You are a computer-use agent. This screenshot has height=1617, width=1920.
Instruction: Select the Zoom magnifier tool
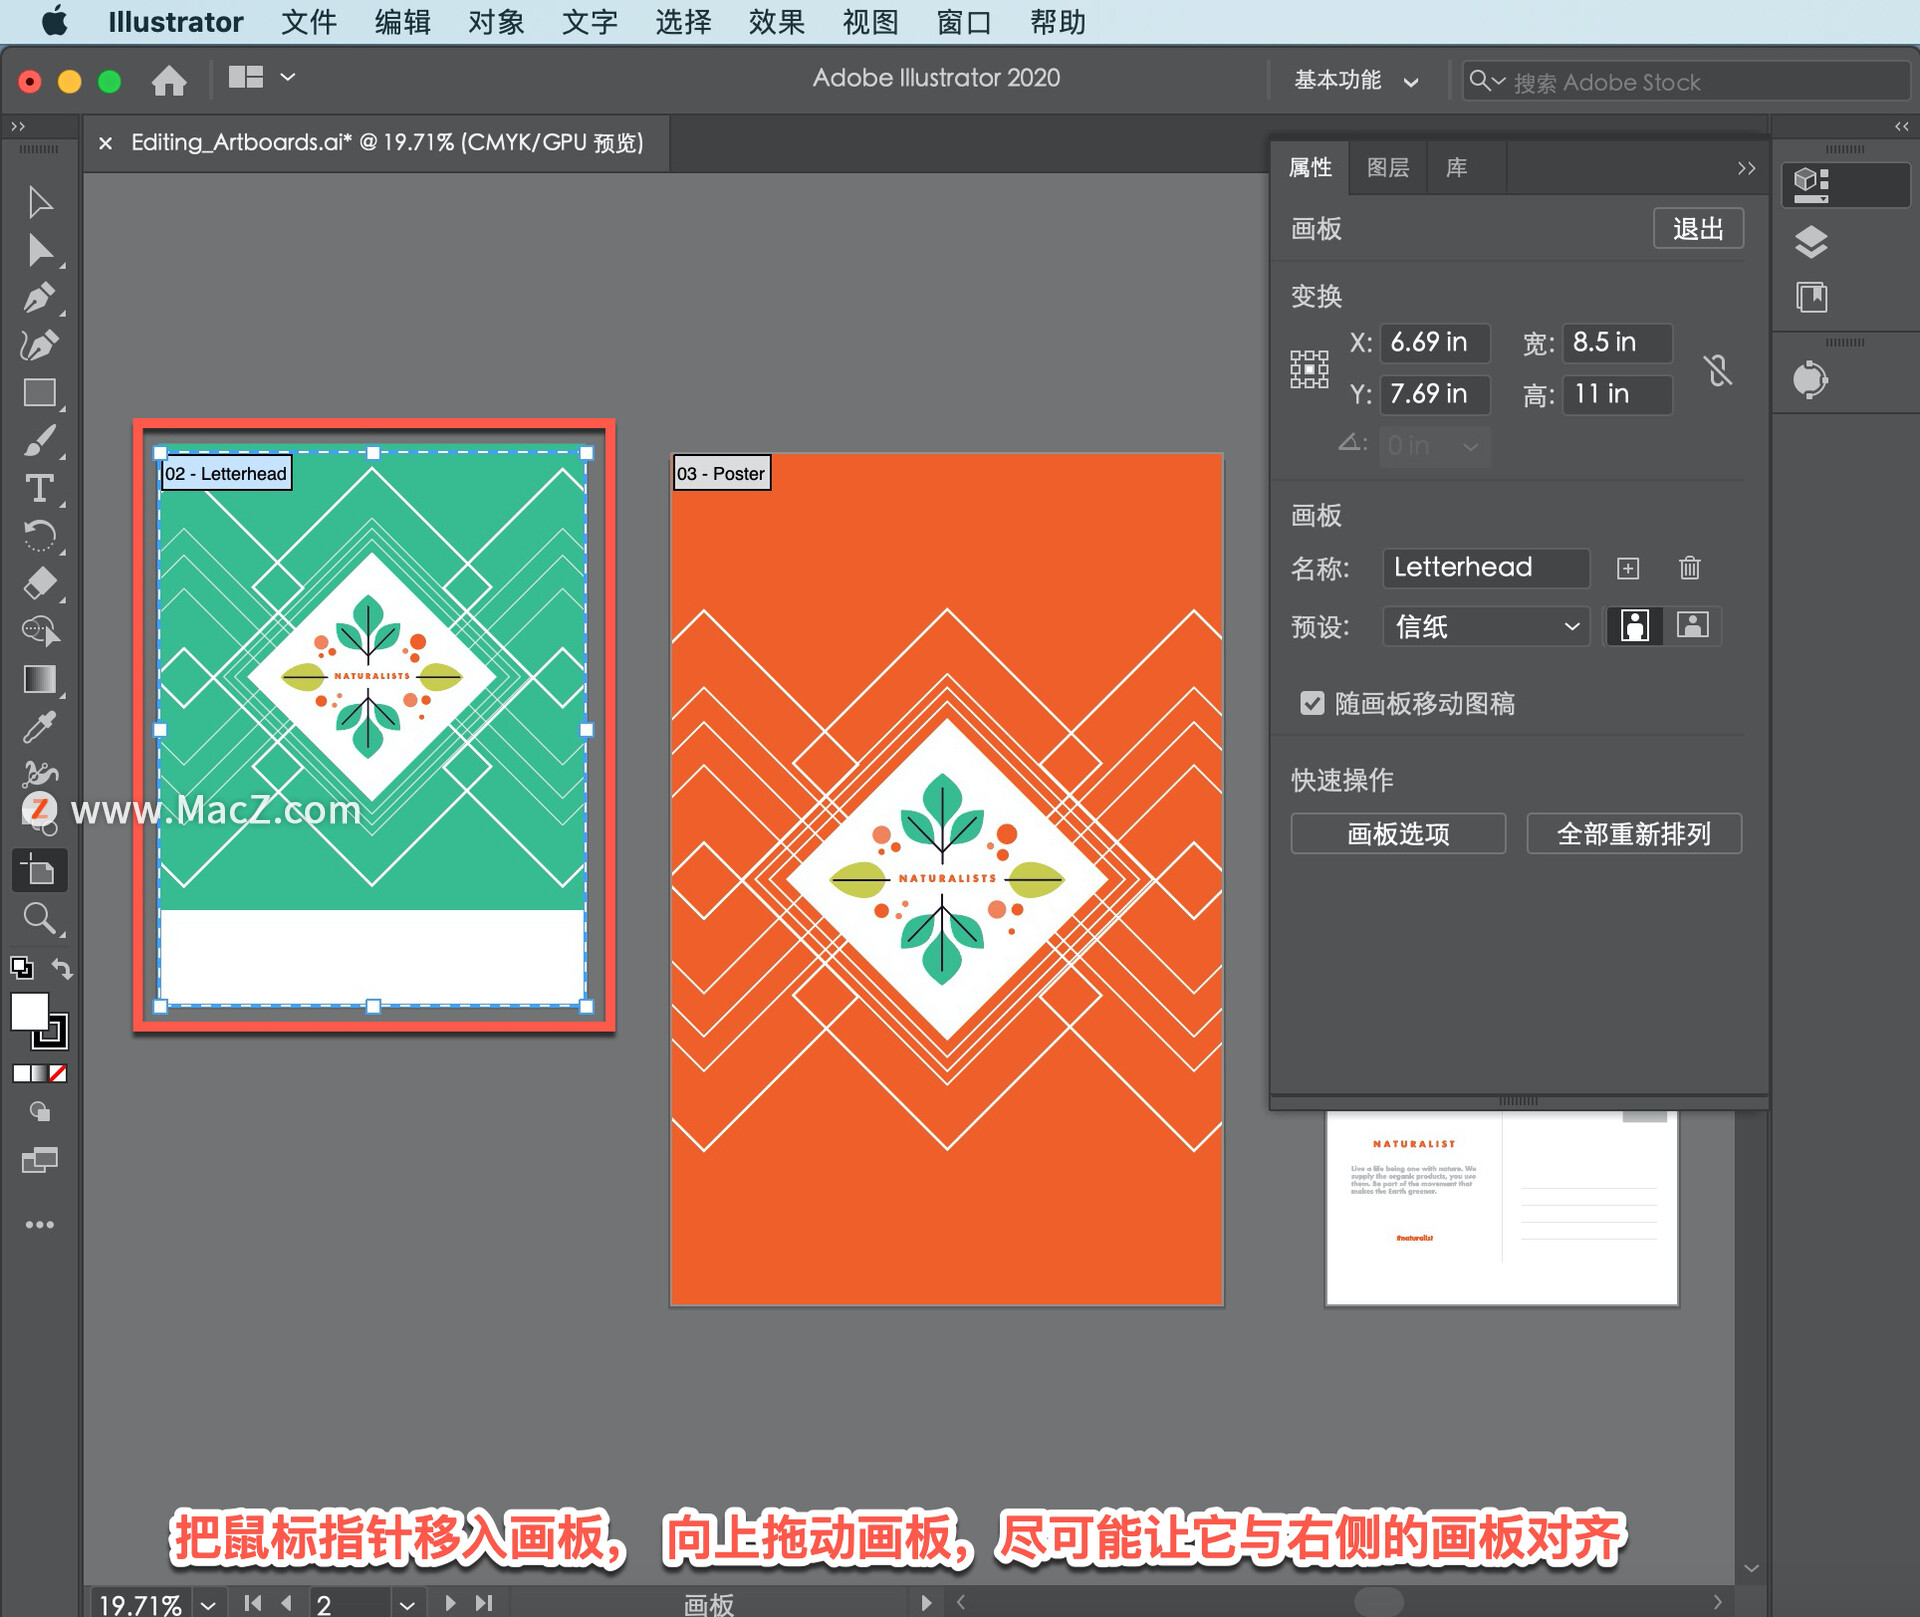pos(39,918)
